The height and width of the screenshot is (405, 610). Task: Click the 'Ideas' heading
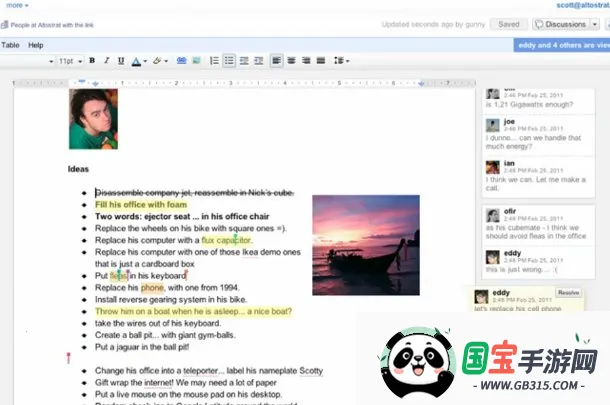[78, 169]
